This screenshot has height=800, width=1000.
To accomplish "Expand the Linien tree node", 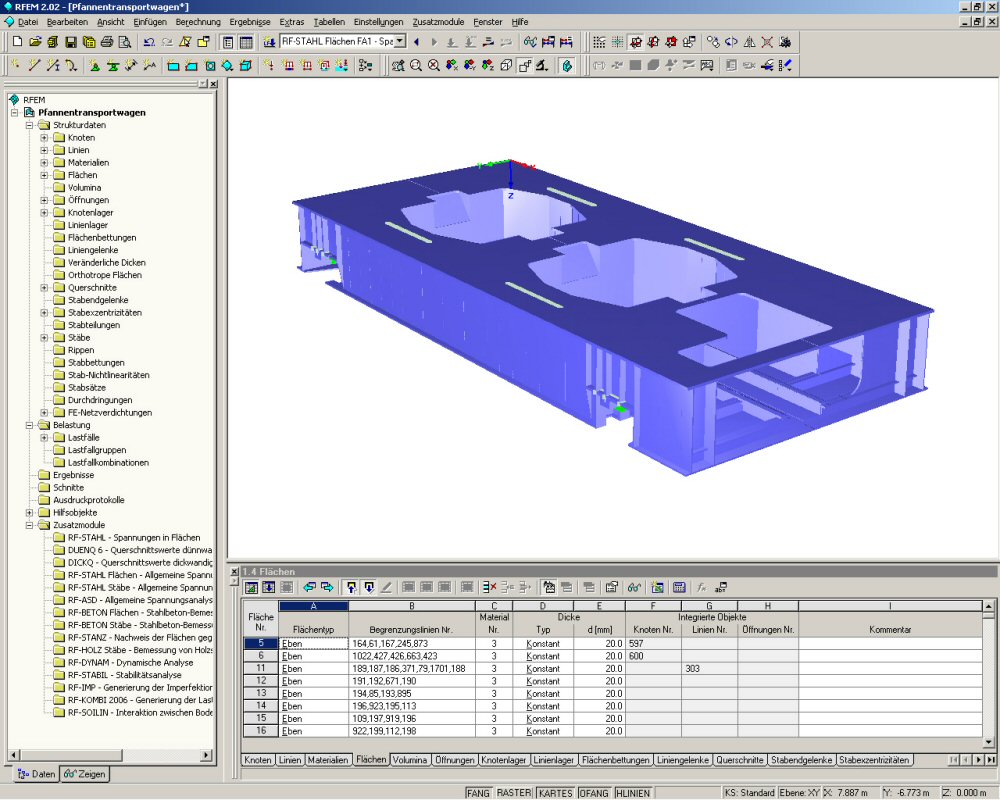I will pyautogui.click(x=44, y=150).
